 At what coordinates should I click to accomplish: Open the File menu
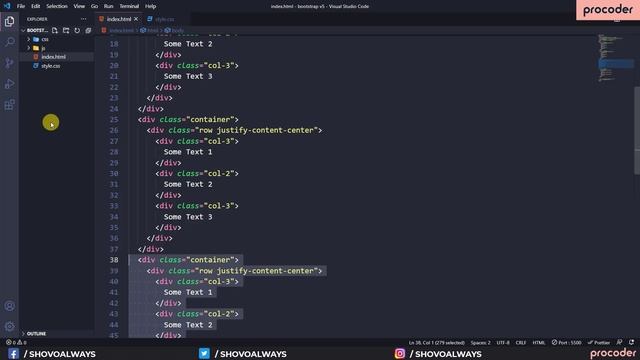(x=21, y=6)
